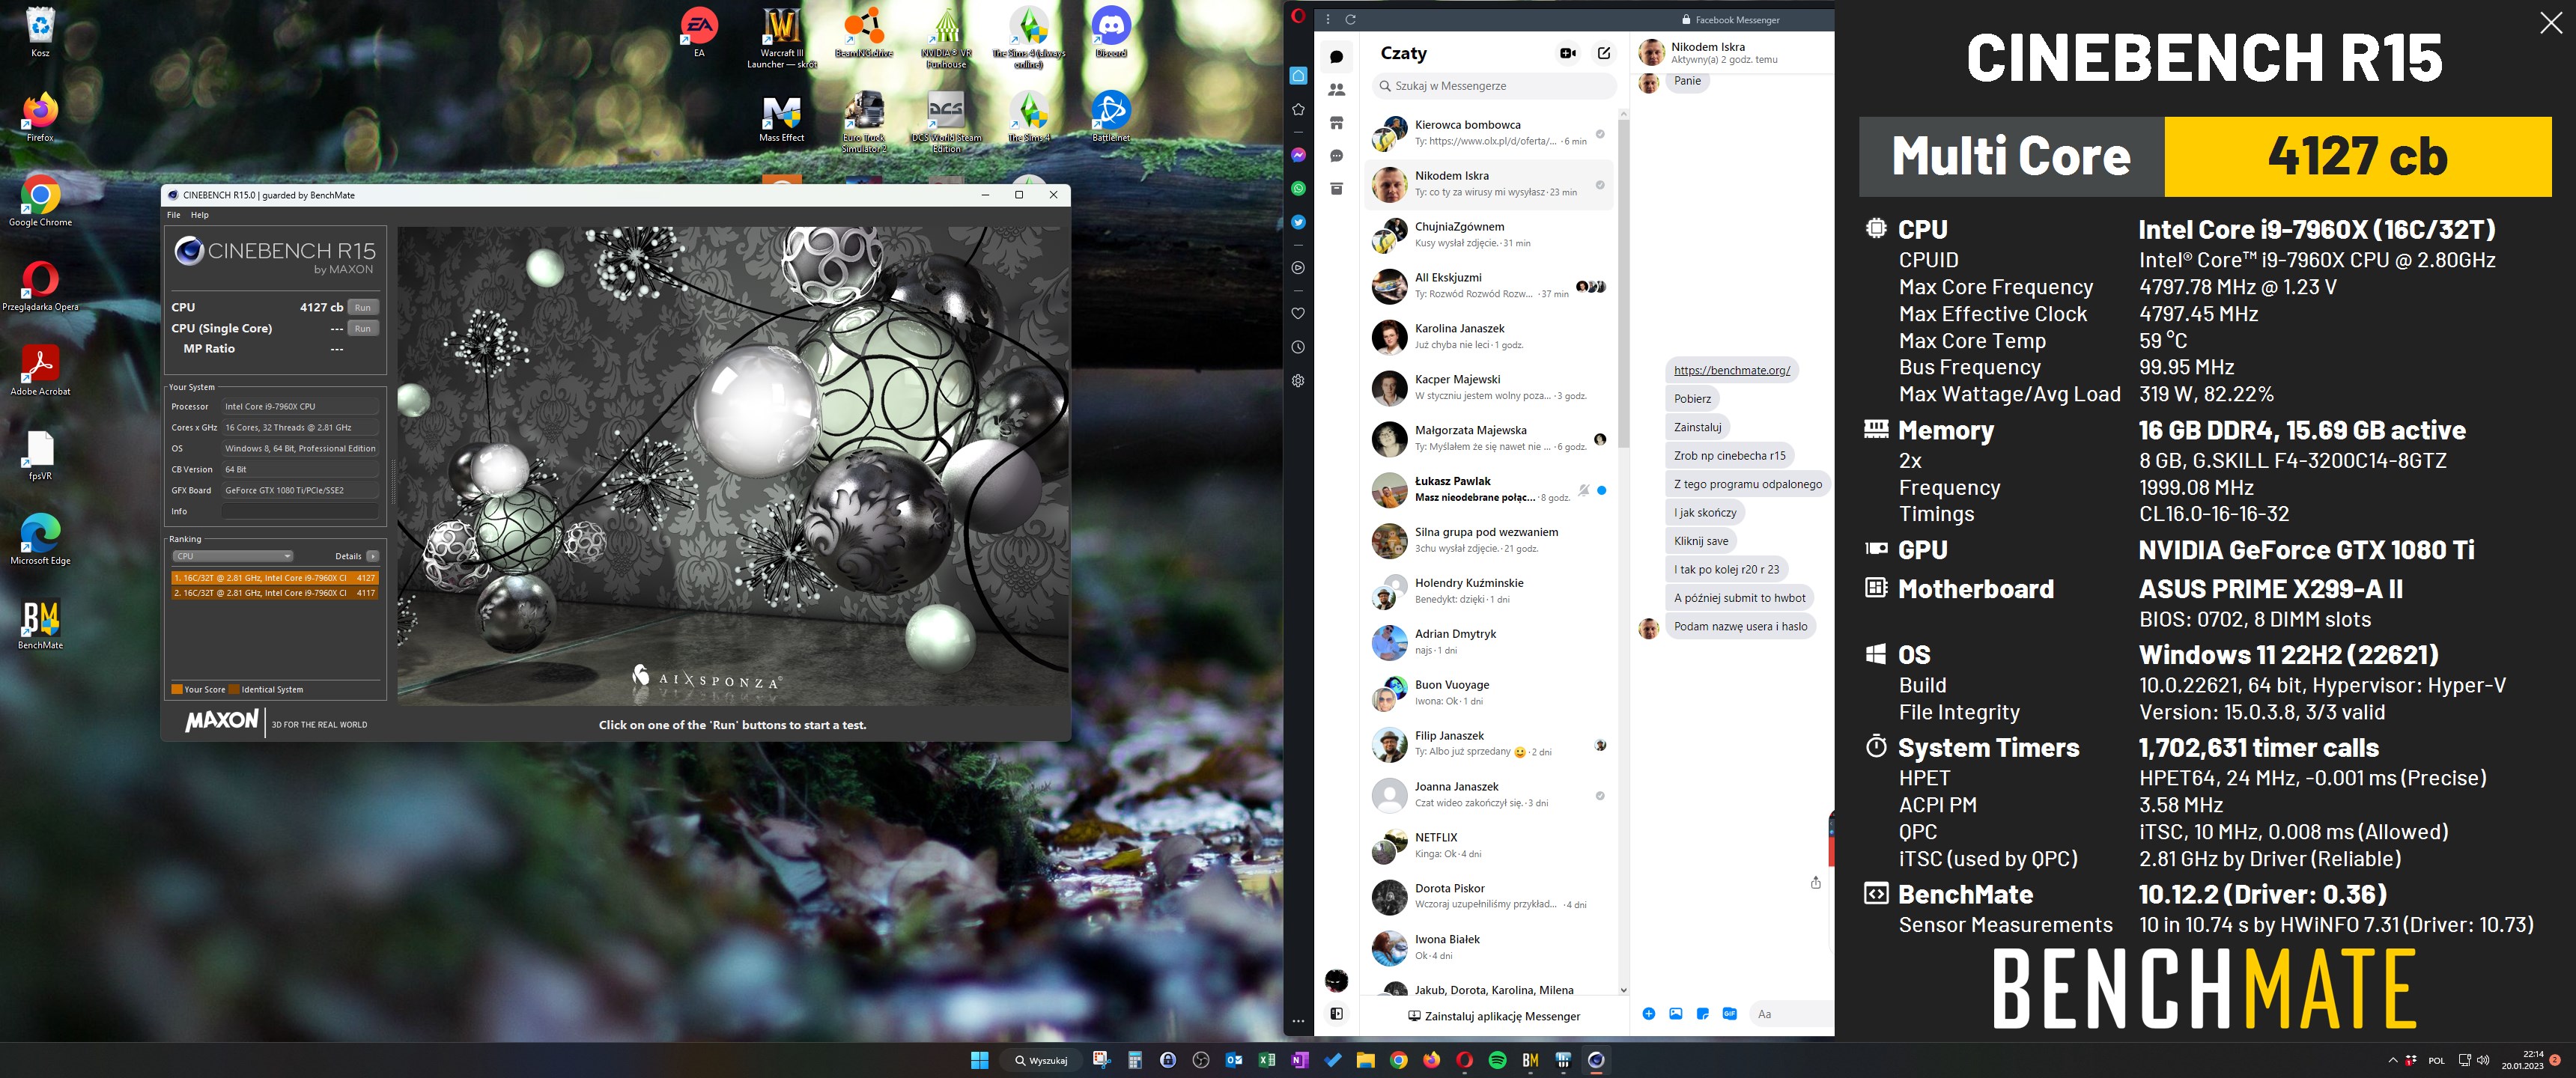The height and width of the screenshot is (1078, 2576).
Task: Open Opera bookmarks star icon
Action: tap(1298, 109)
